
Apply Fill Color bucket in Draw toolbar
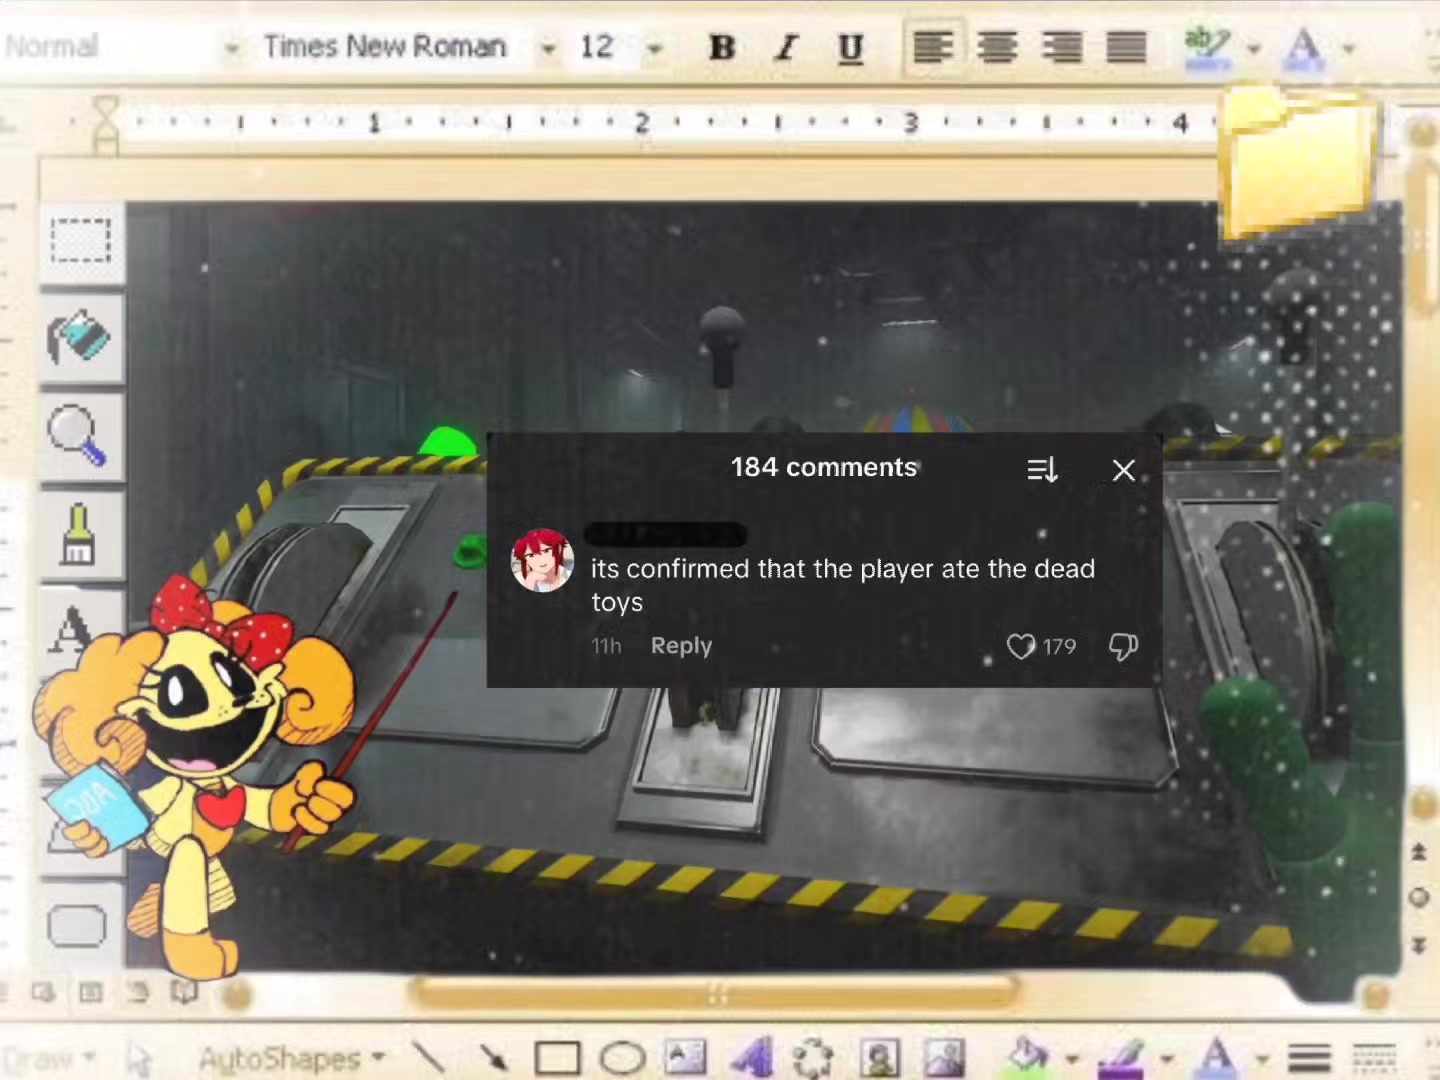pyautogui.click(x=1028, y=1056)
